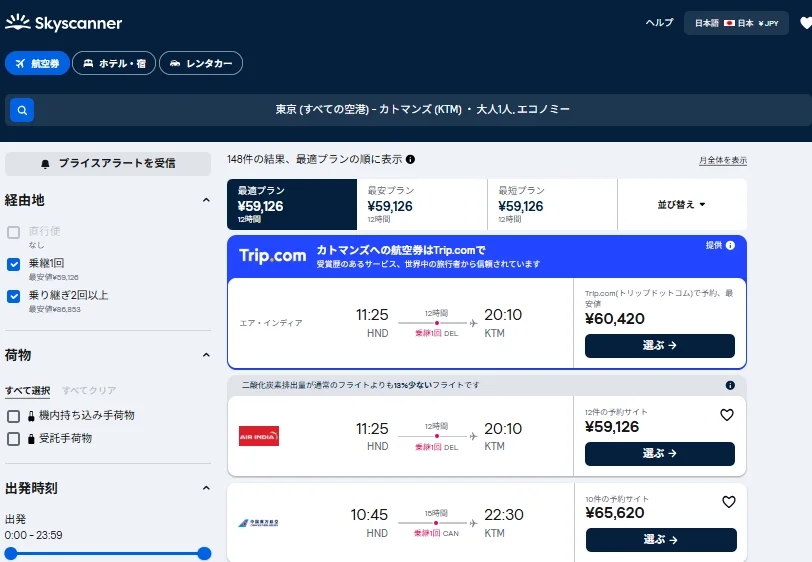Select the 最短プラン tab
Screen dimensions: 812x562
553,205
